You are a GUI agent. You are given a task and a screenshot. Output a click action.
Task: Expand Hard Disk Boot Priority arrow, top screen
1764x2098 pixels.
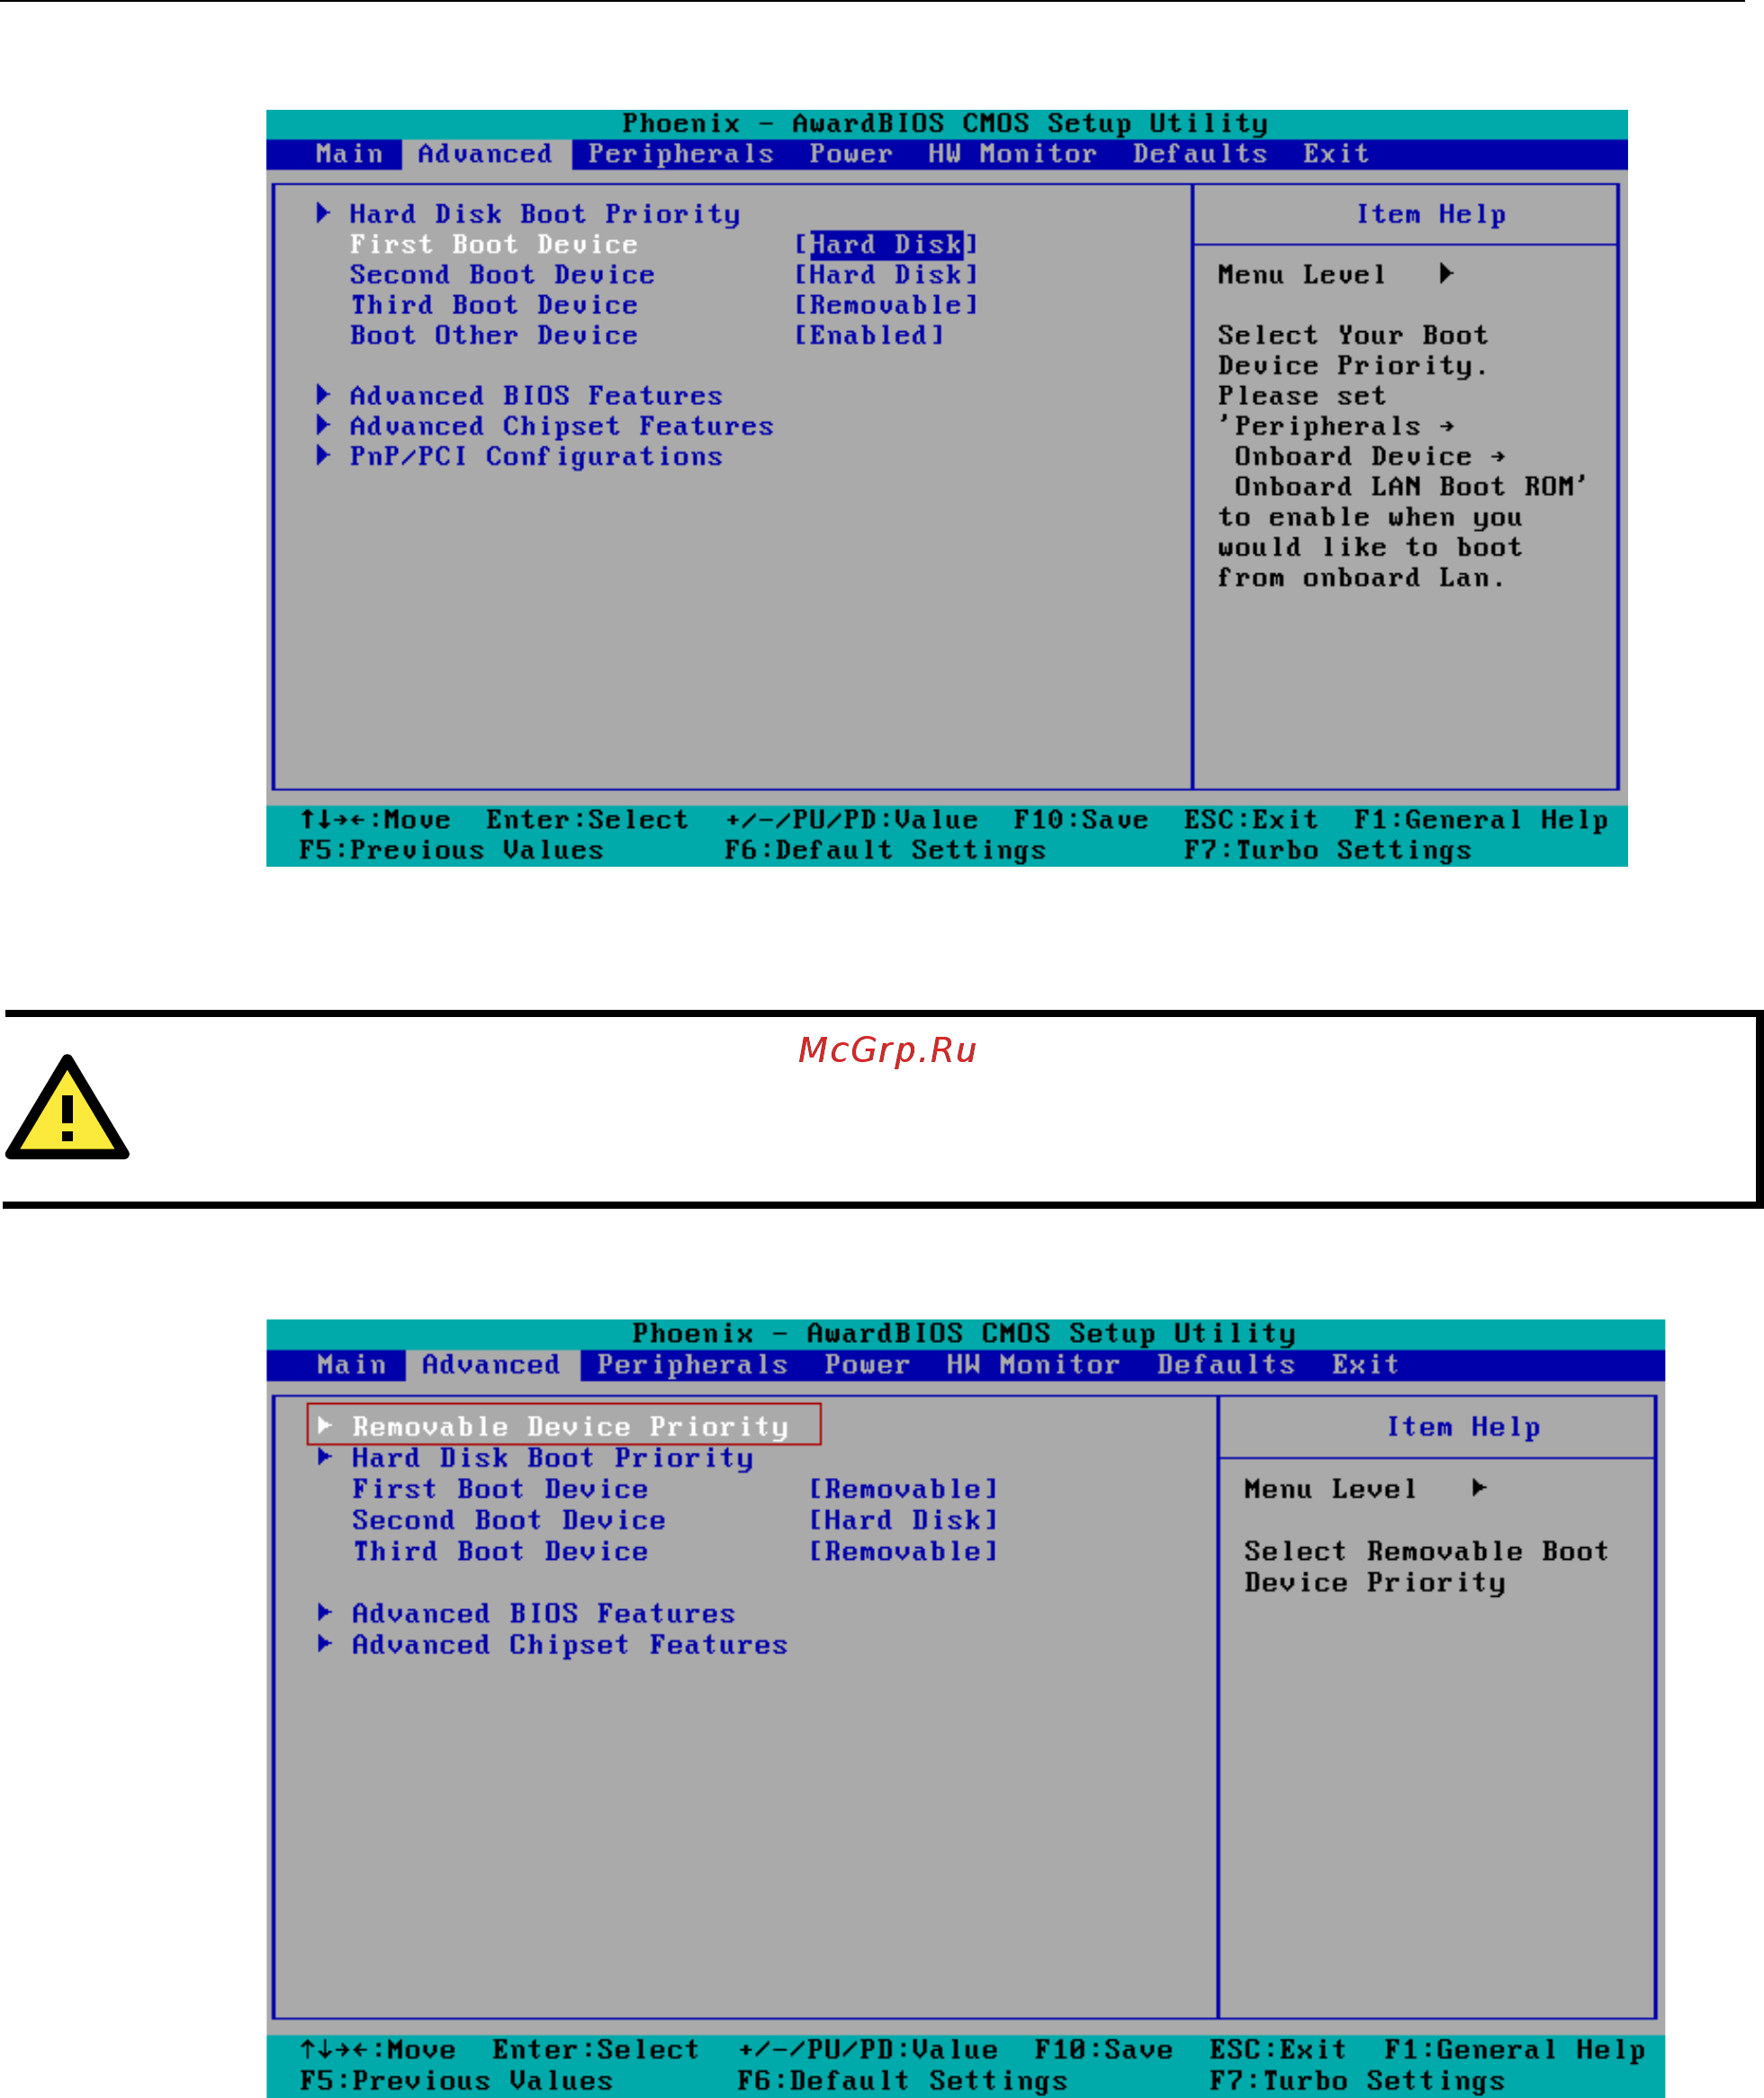point(323,212)
